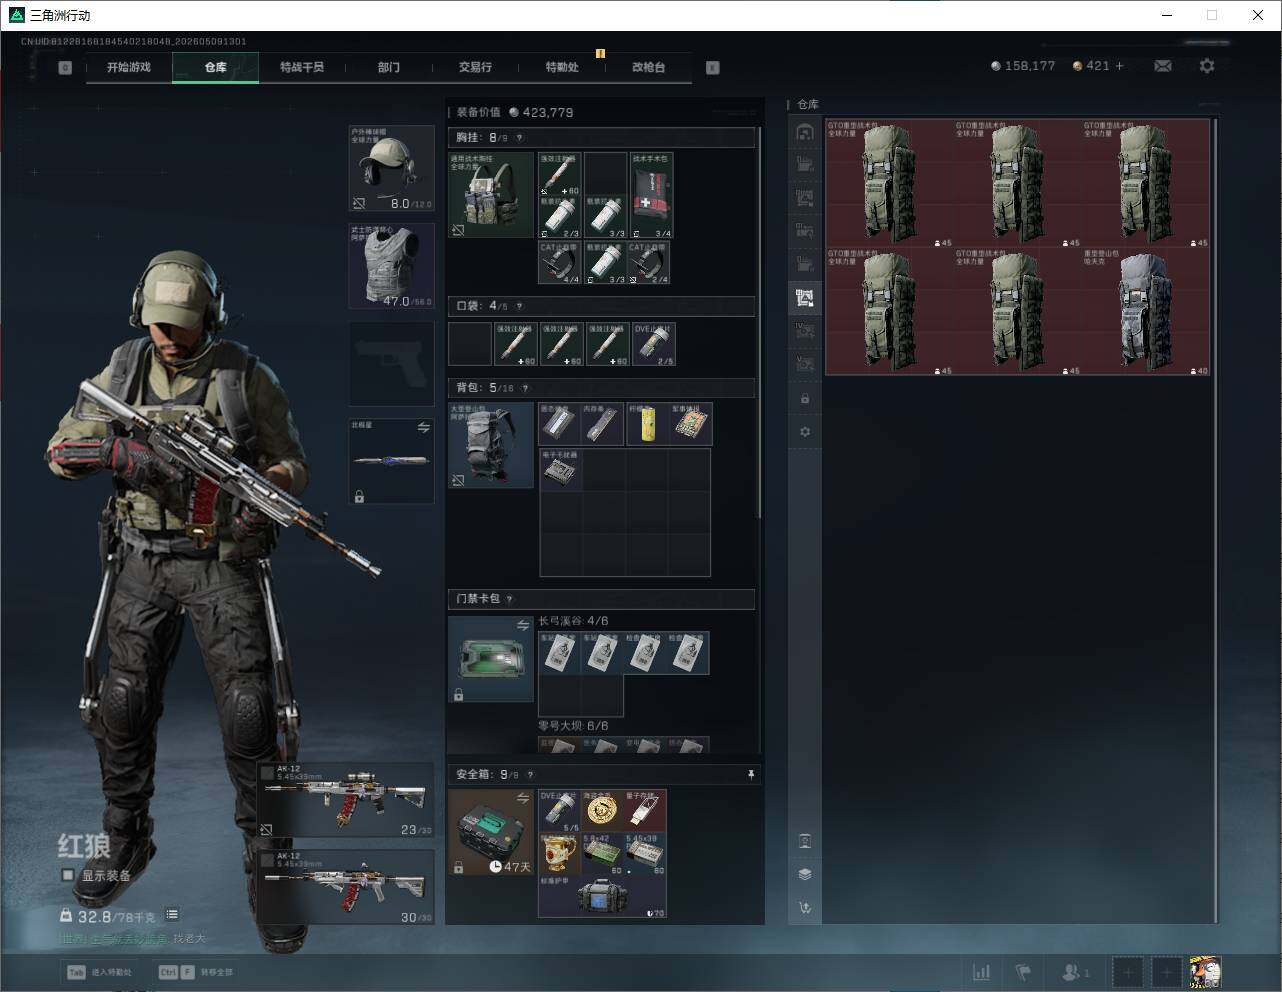Click the stacked layers icon in warehouse sidebar

[x=805, y=874]
